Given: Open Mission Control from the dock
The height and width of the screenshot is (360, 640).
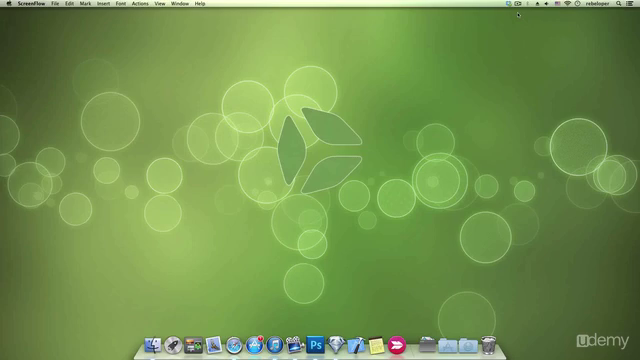Looking at the screenshot, I should tap(193, 345).
